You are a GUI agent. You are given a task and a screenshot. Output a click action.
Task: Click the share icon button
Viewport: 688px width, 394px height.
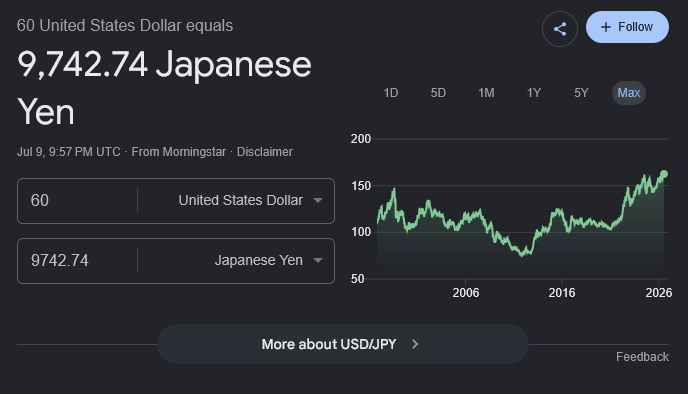[x=559, y=29]
